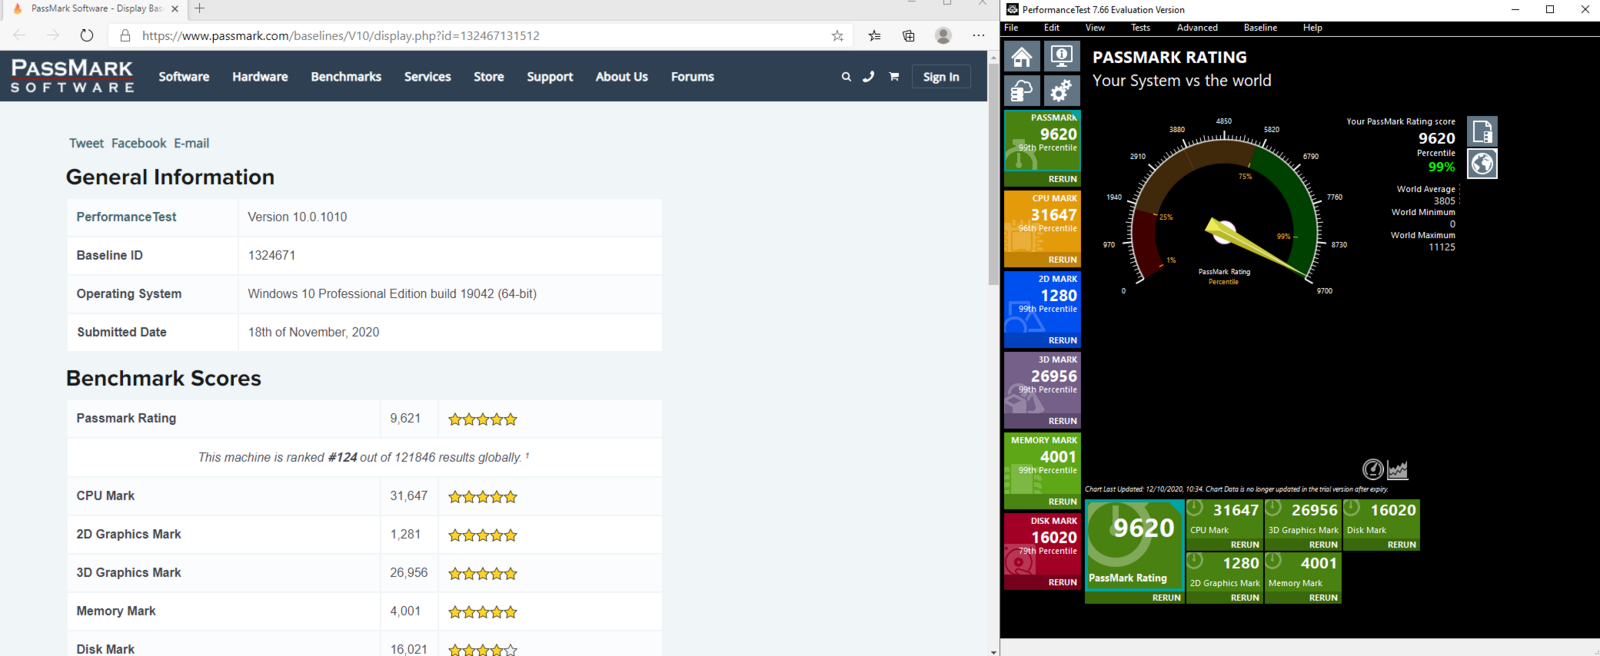
Task: Open the Advanced menu in PerformanceTest
Action: [x=1197, y=28]
